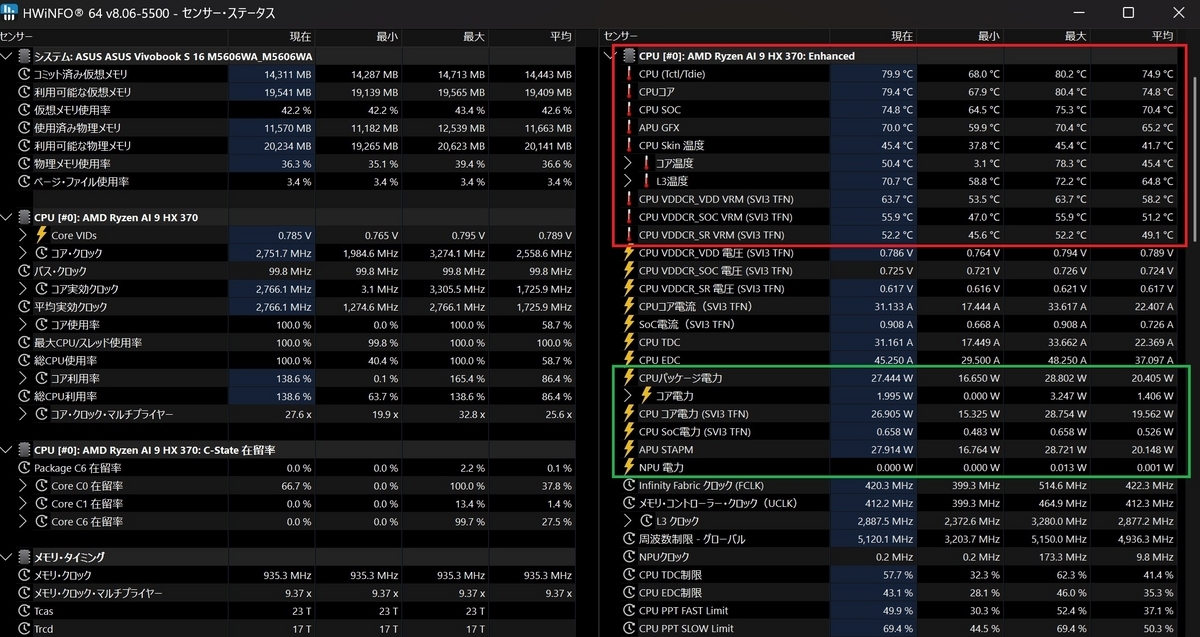This screenshot has height=637, width=1200.
Task: Select the 利用可能な物理メモリ row
Action: [288, 146]
